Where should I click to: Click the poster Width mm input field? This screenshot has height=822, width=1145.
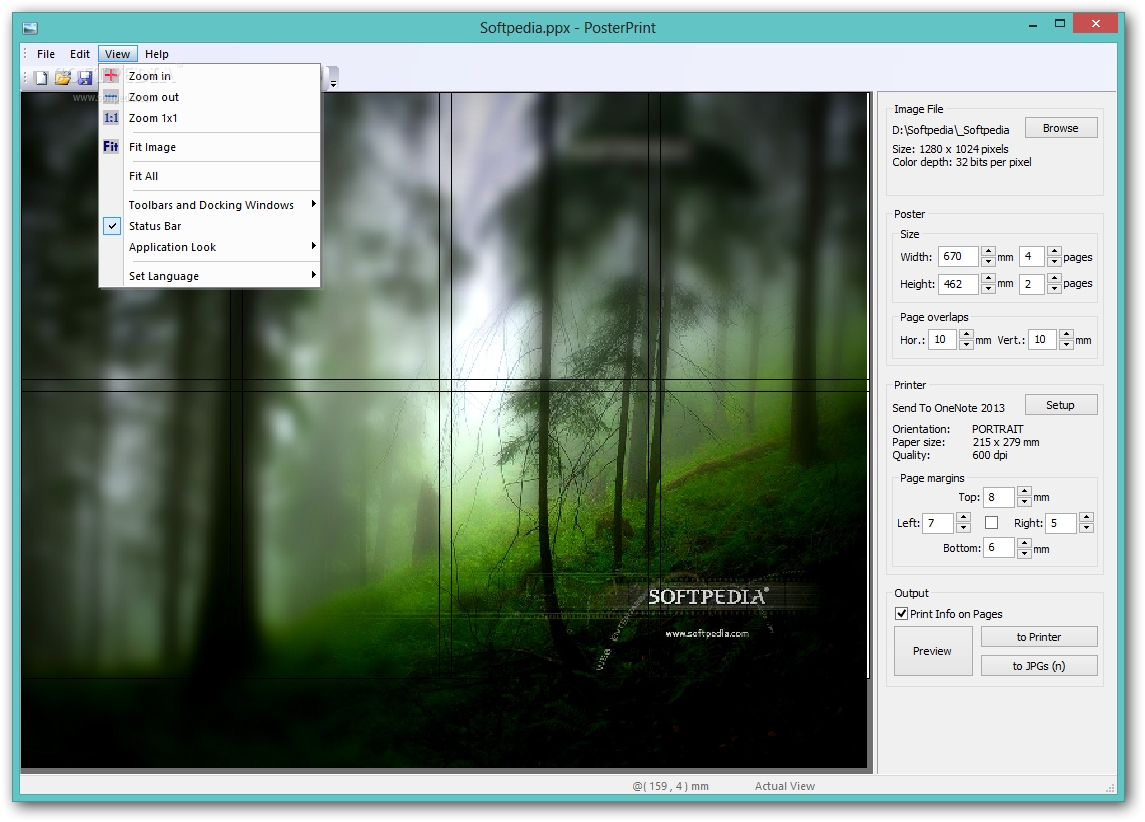[958, 256]
